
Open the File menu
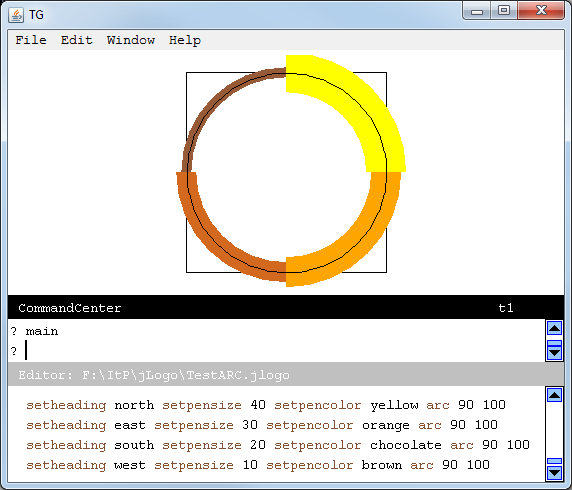tap(31, 40)
